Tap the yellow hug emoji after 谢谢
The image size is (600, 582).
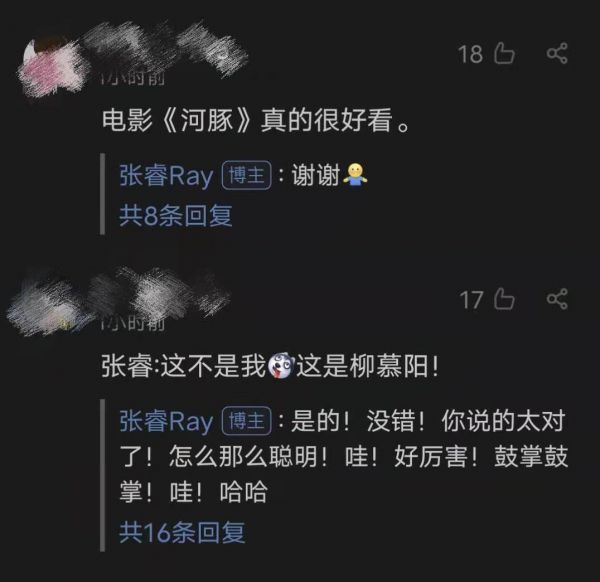coord(355,175)
